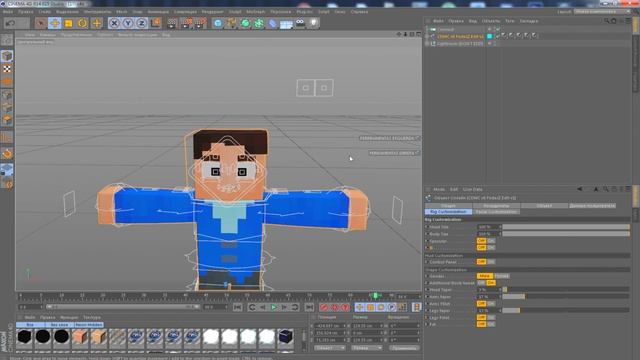Screen dimensions: 640x360
Task: Enable Snapping magnet icon in sidebar
Action: [7, 153]
